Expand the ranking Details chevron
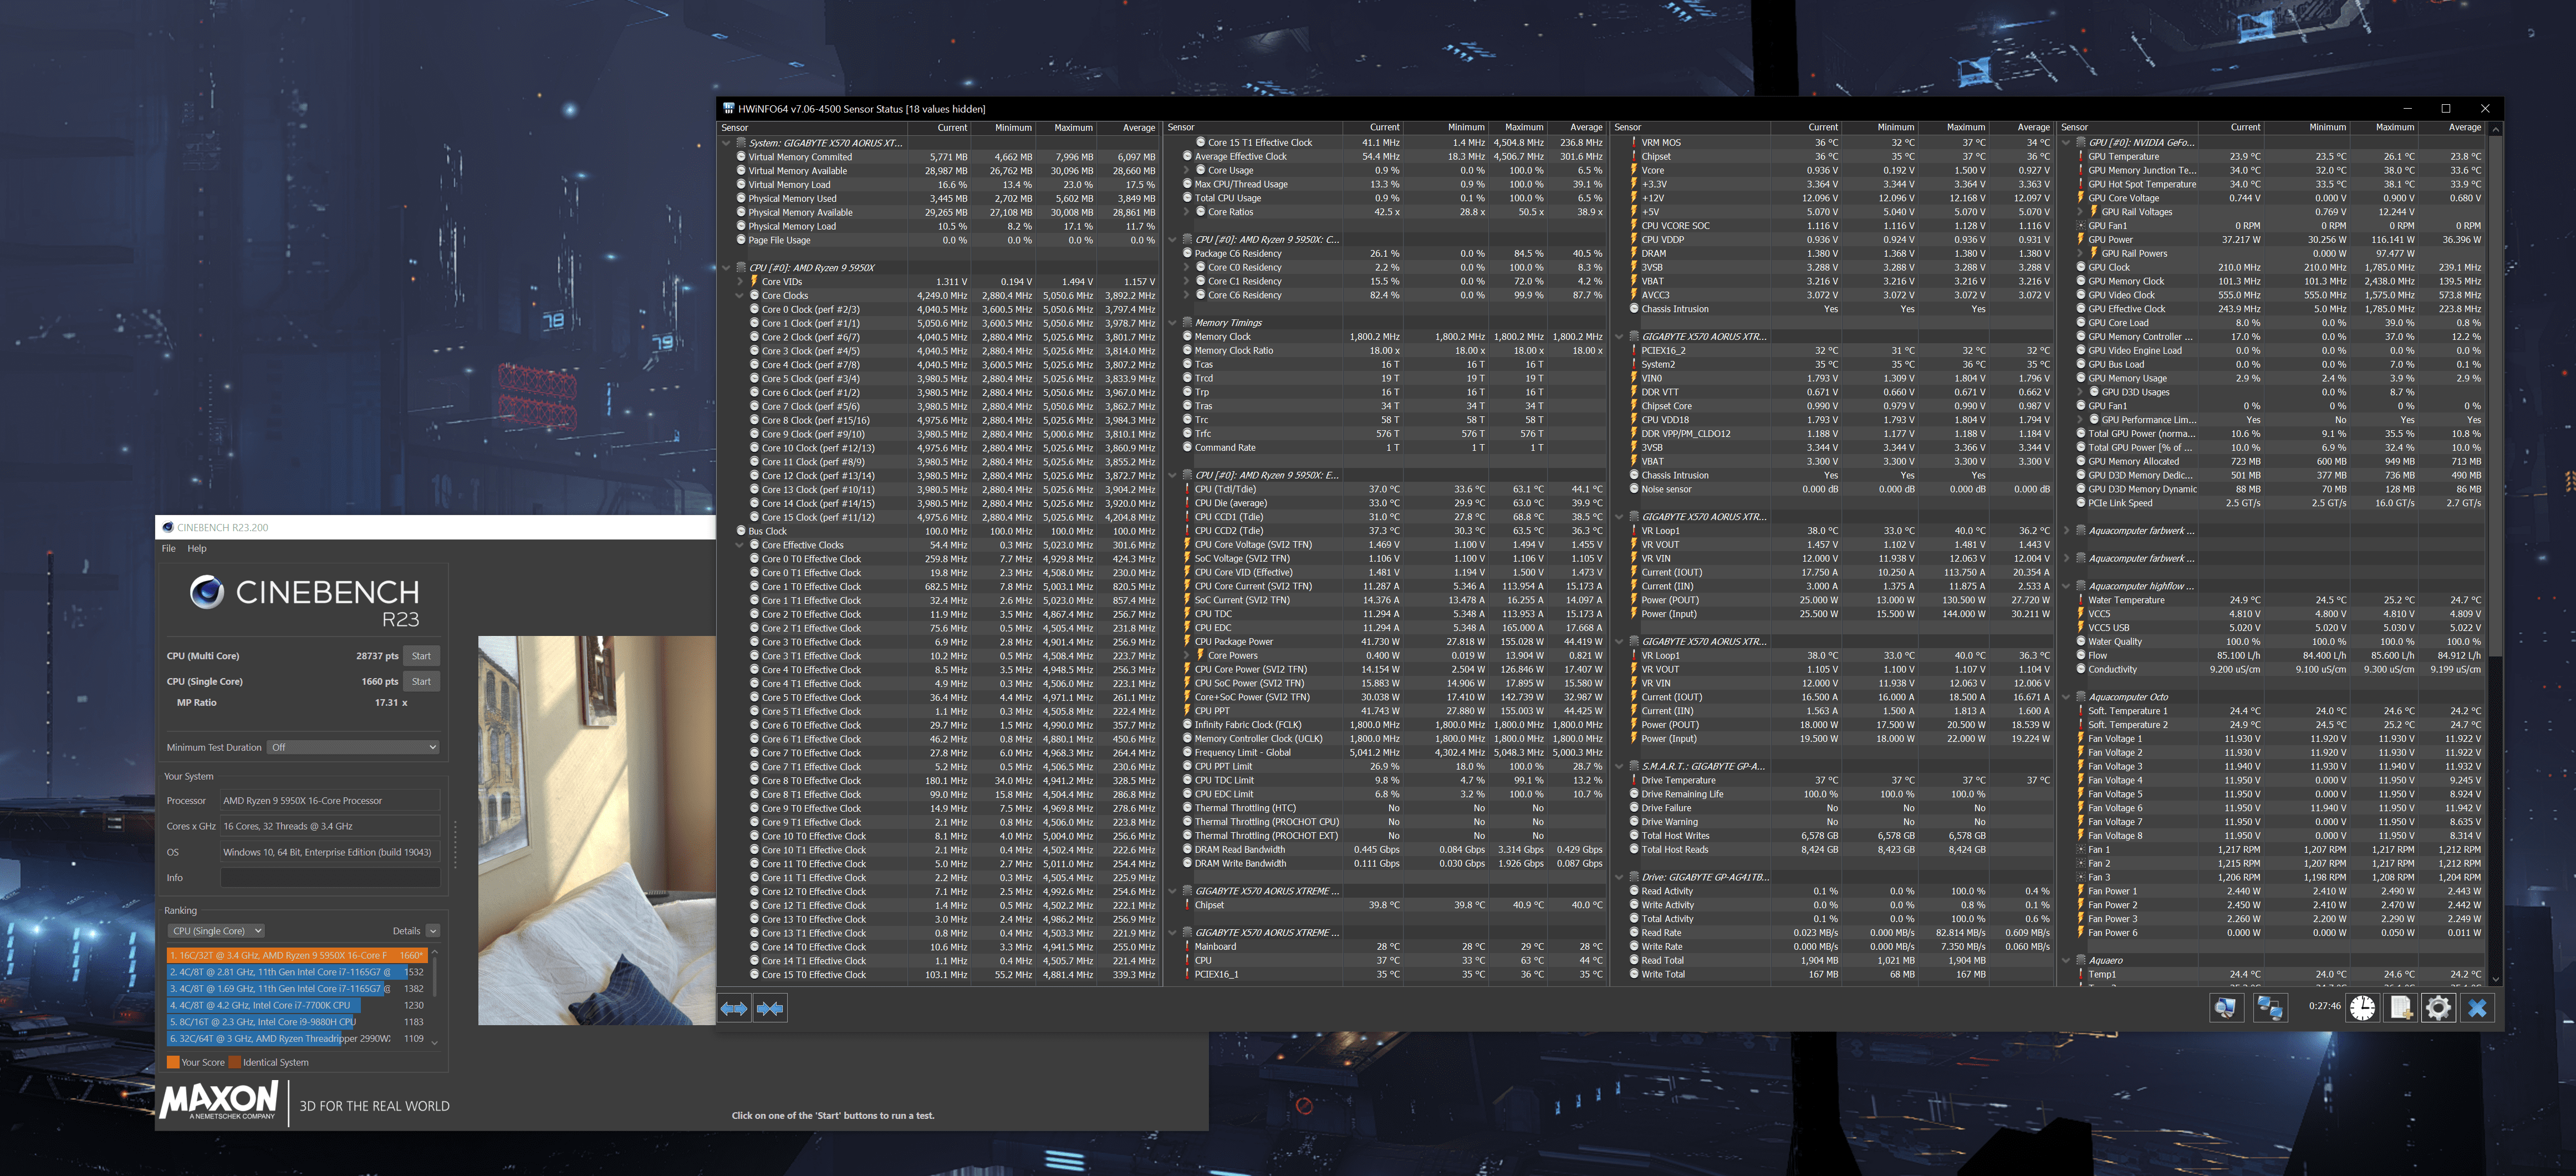The height and width of the screenshot is (1176, 2576). click(x=433, y=931)
